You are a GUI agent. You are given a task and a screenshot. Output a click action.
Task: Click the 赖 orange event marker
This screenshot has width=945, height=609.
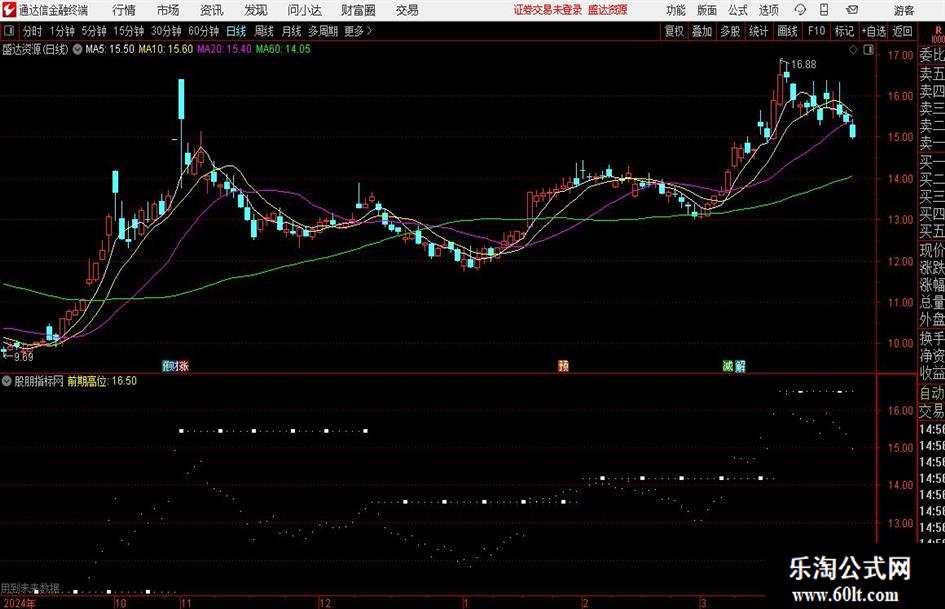point(564,365)
